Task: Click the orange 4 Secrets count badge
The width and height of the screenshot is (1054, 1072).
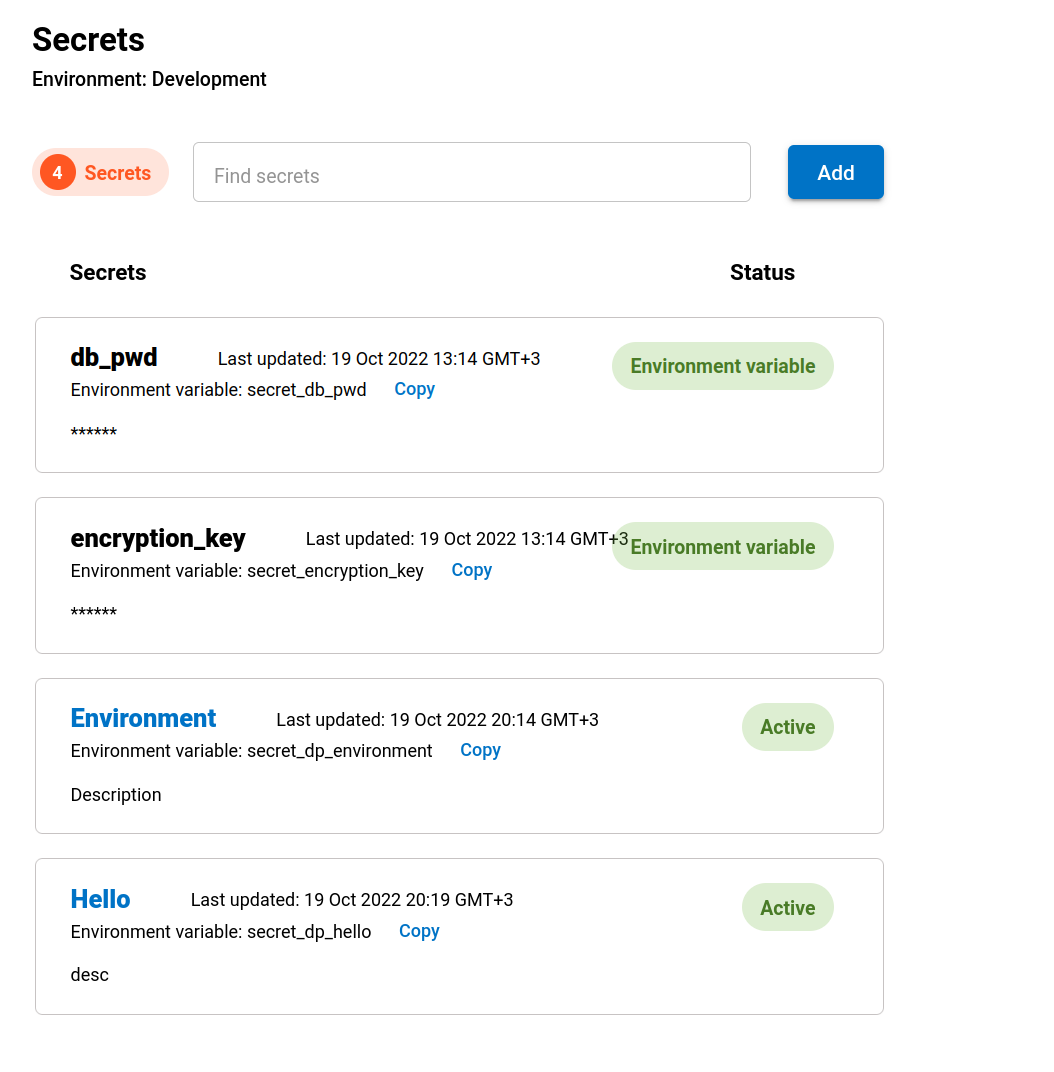Action: click(x=100, y=172)
